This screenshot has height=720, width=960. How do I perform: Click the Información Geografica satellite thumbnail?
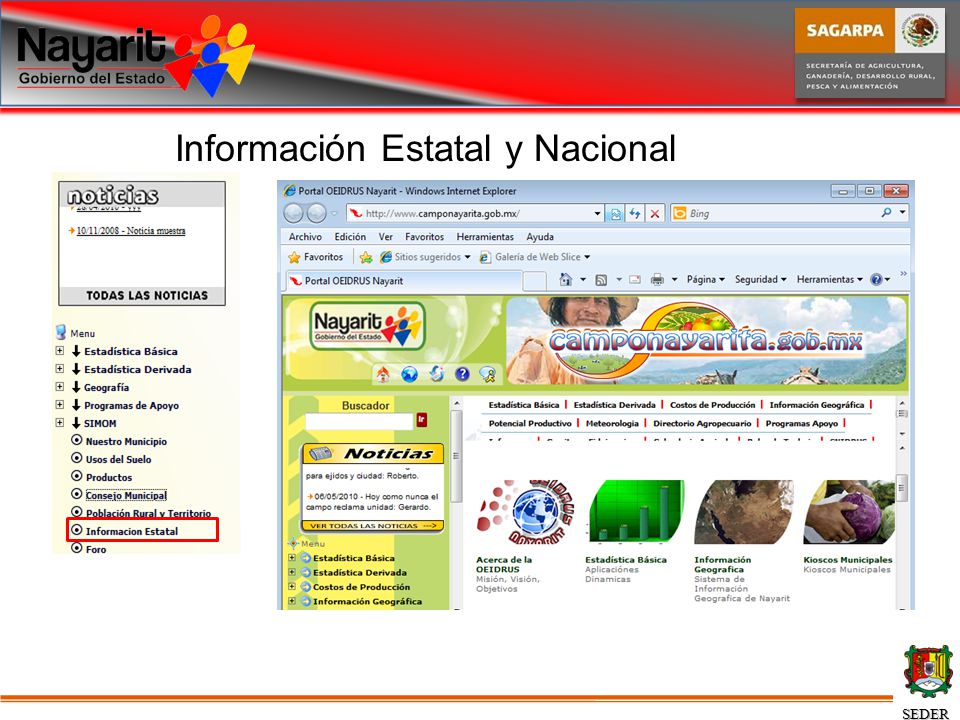(x=744, y=512)
